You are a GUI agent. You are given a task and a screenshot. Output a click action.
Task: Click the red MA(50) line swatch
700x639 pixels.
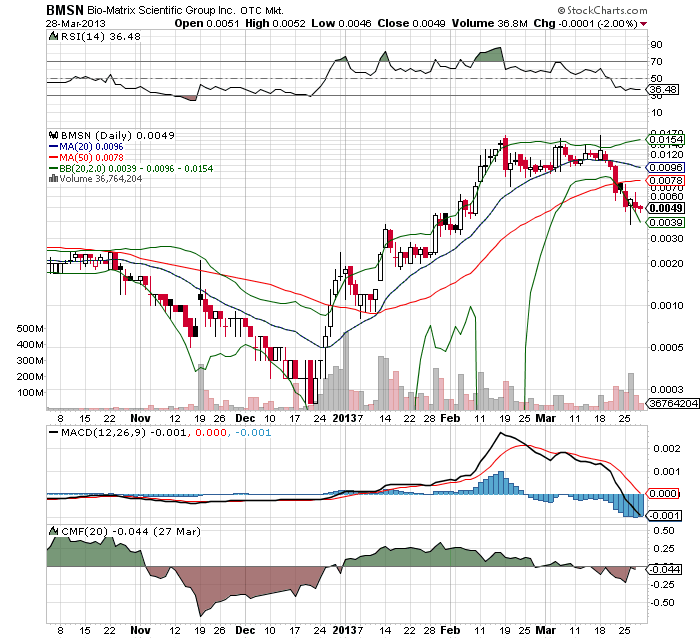click(x=53, y=158)
